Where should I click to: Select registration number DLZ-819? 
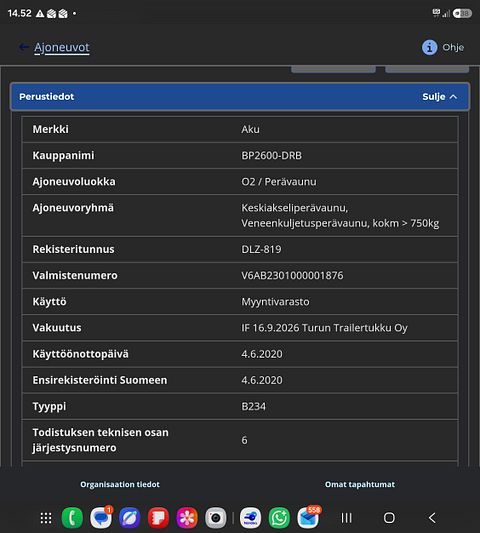point(261,249)
